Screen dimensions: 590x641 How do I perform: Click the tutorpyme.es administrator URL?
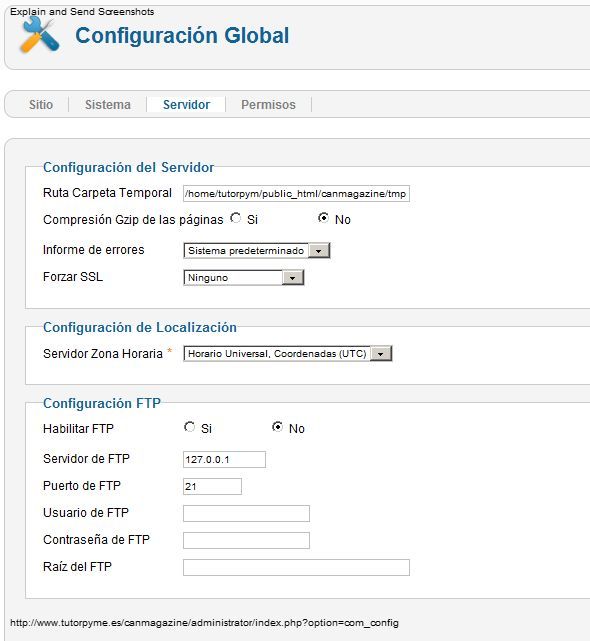[204, 623]
